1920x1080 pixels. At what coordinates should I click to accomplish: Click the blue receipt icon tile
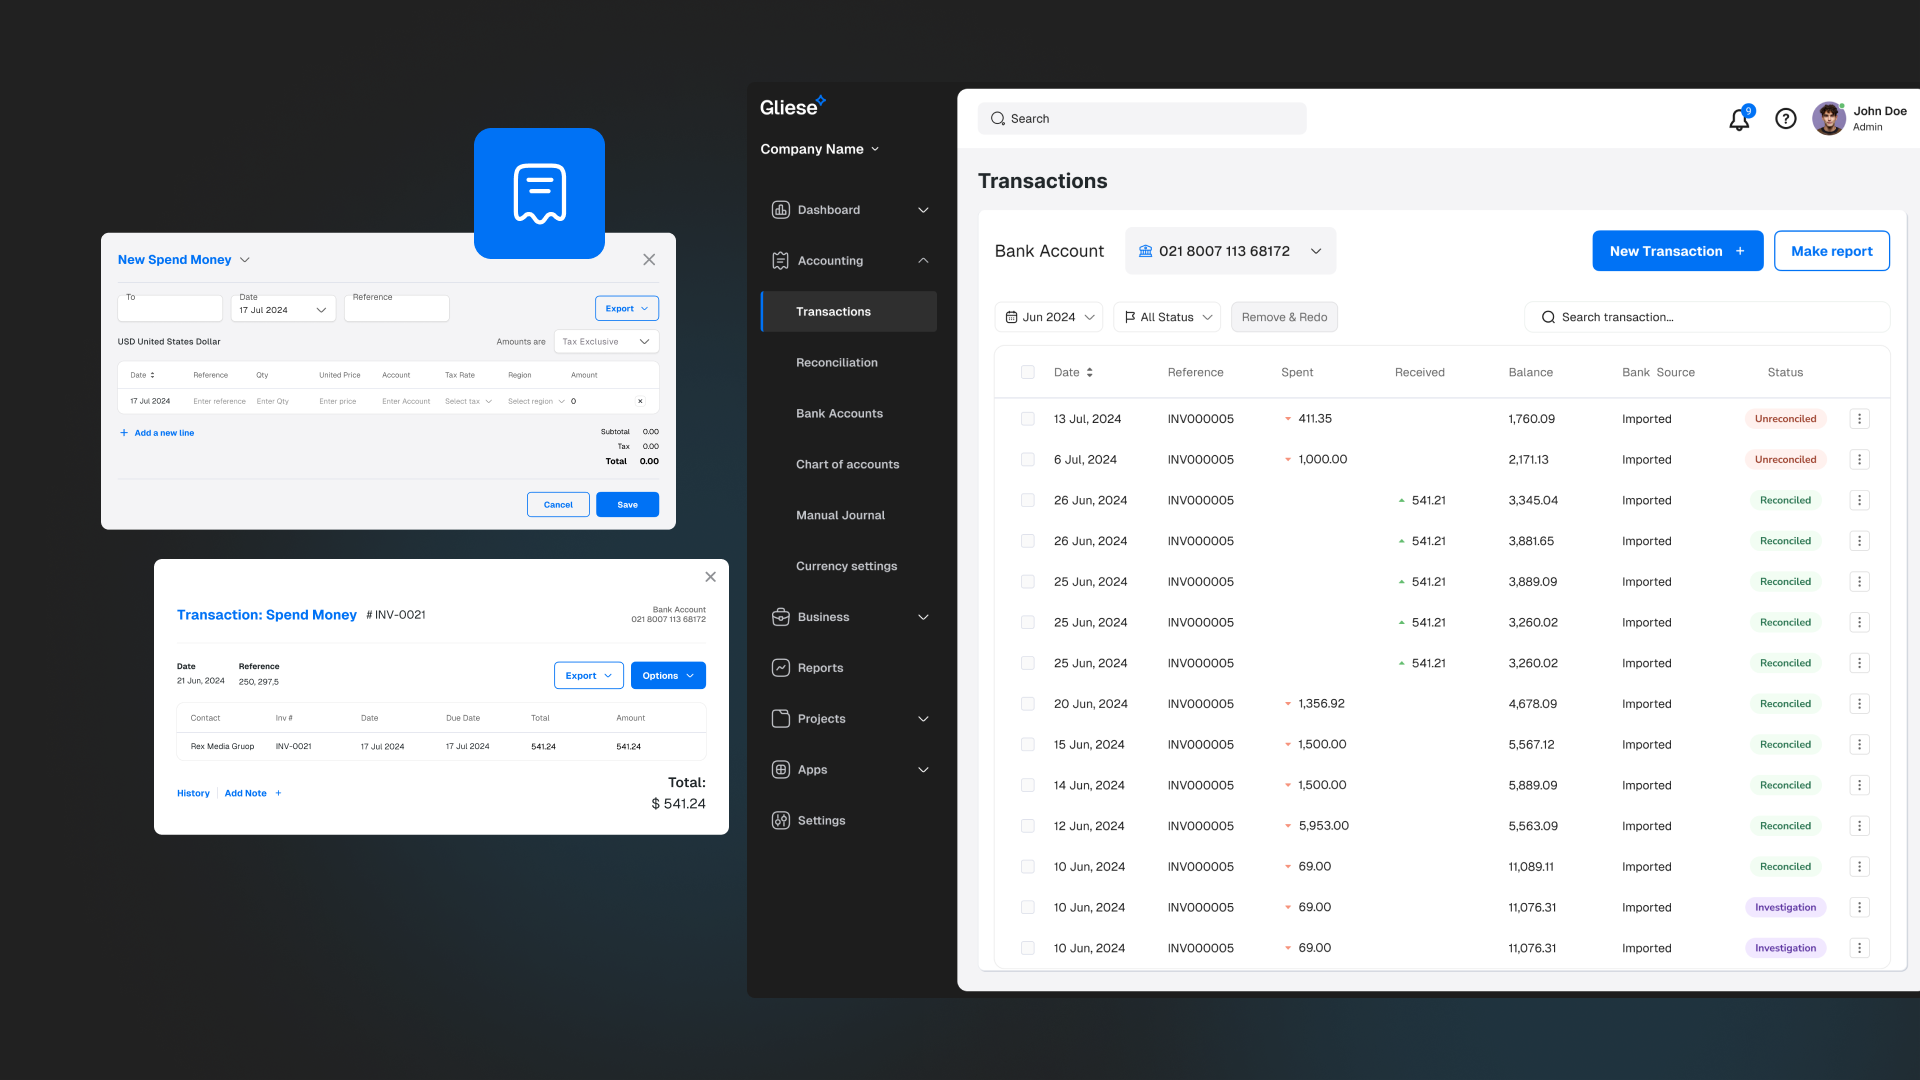tap(539, 193)
